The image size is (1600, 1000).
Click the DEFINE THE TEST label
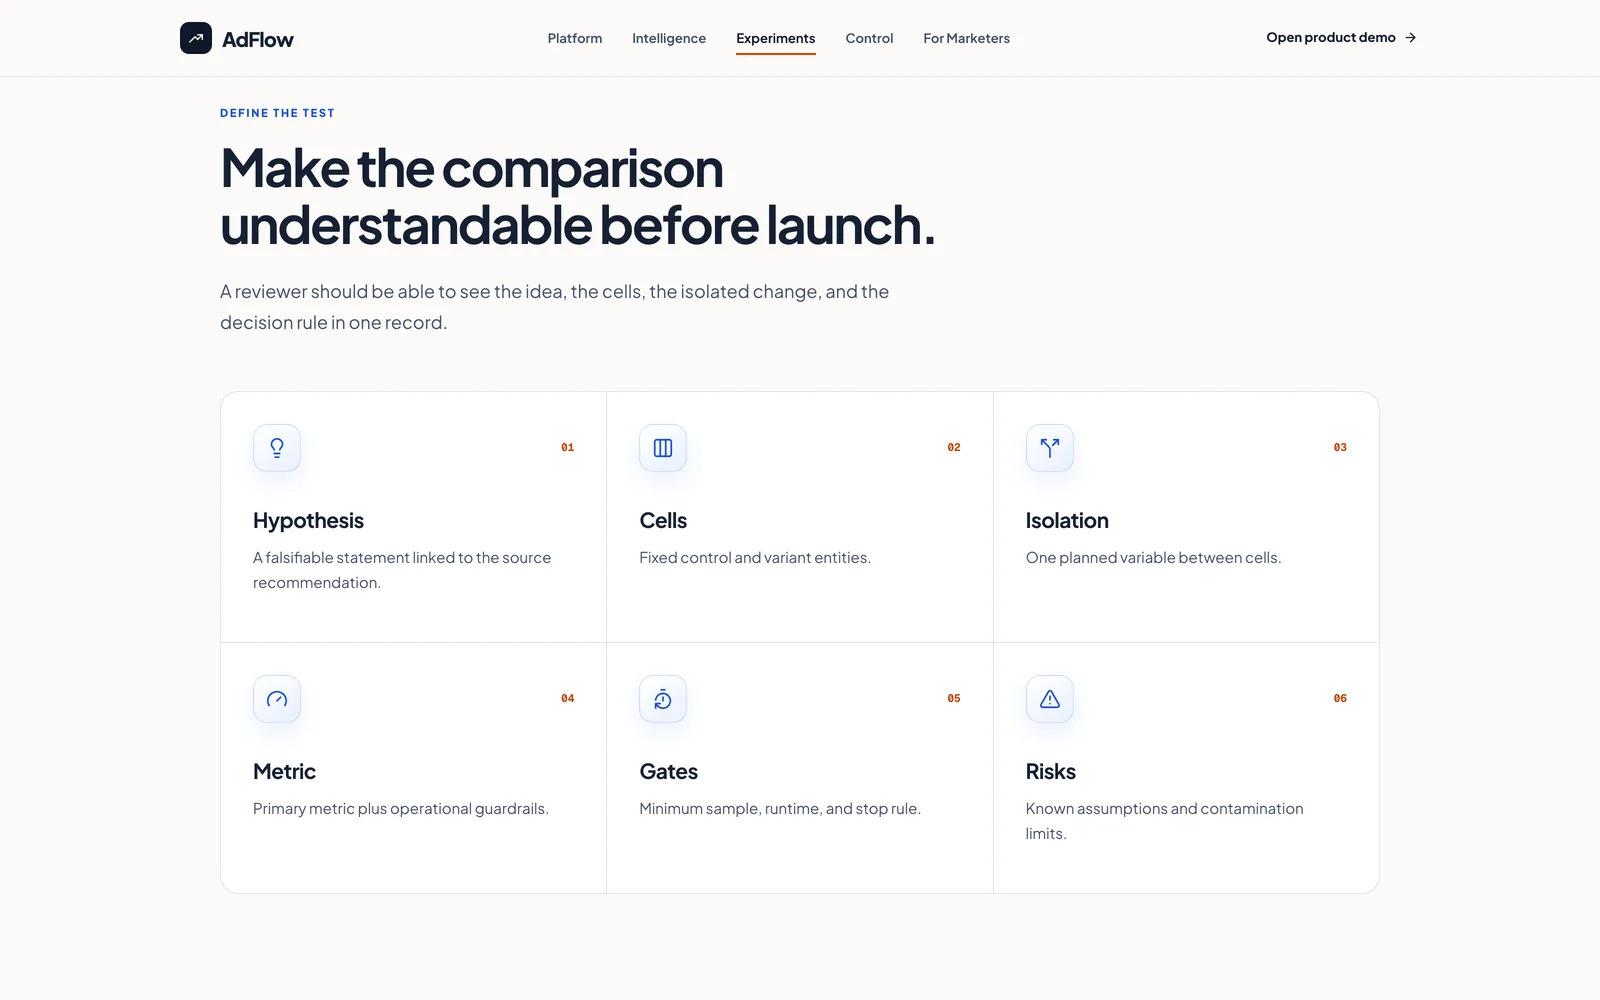point(277,113)
